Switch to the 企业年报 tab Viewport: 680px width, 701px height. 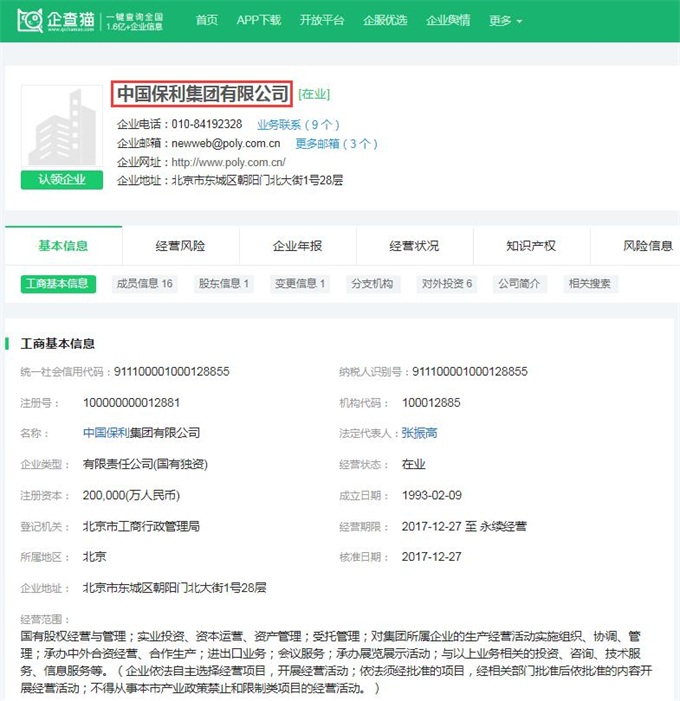[297, 246]
